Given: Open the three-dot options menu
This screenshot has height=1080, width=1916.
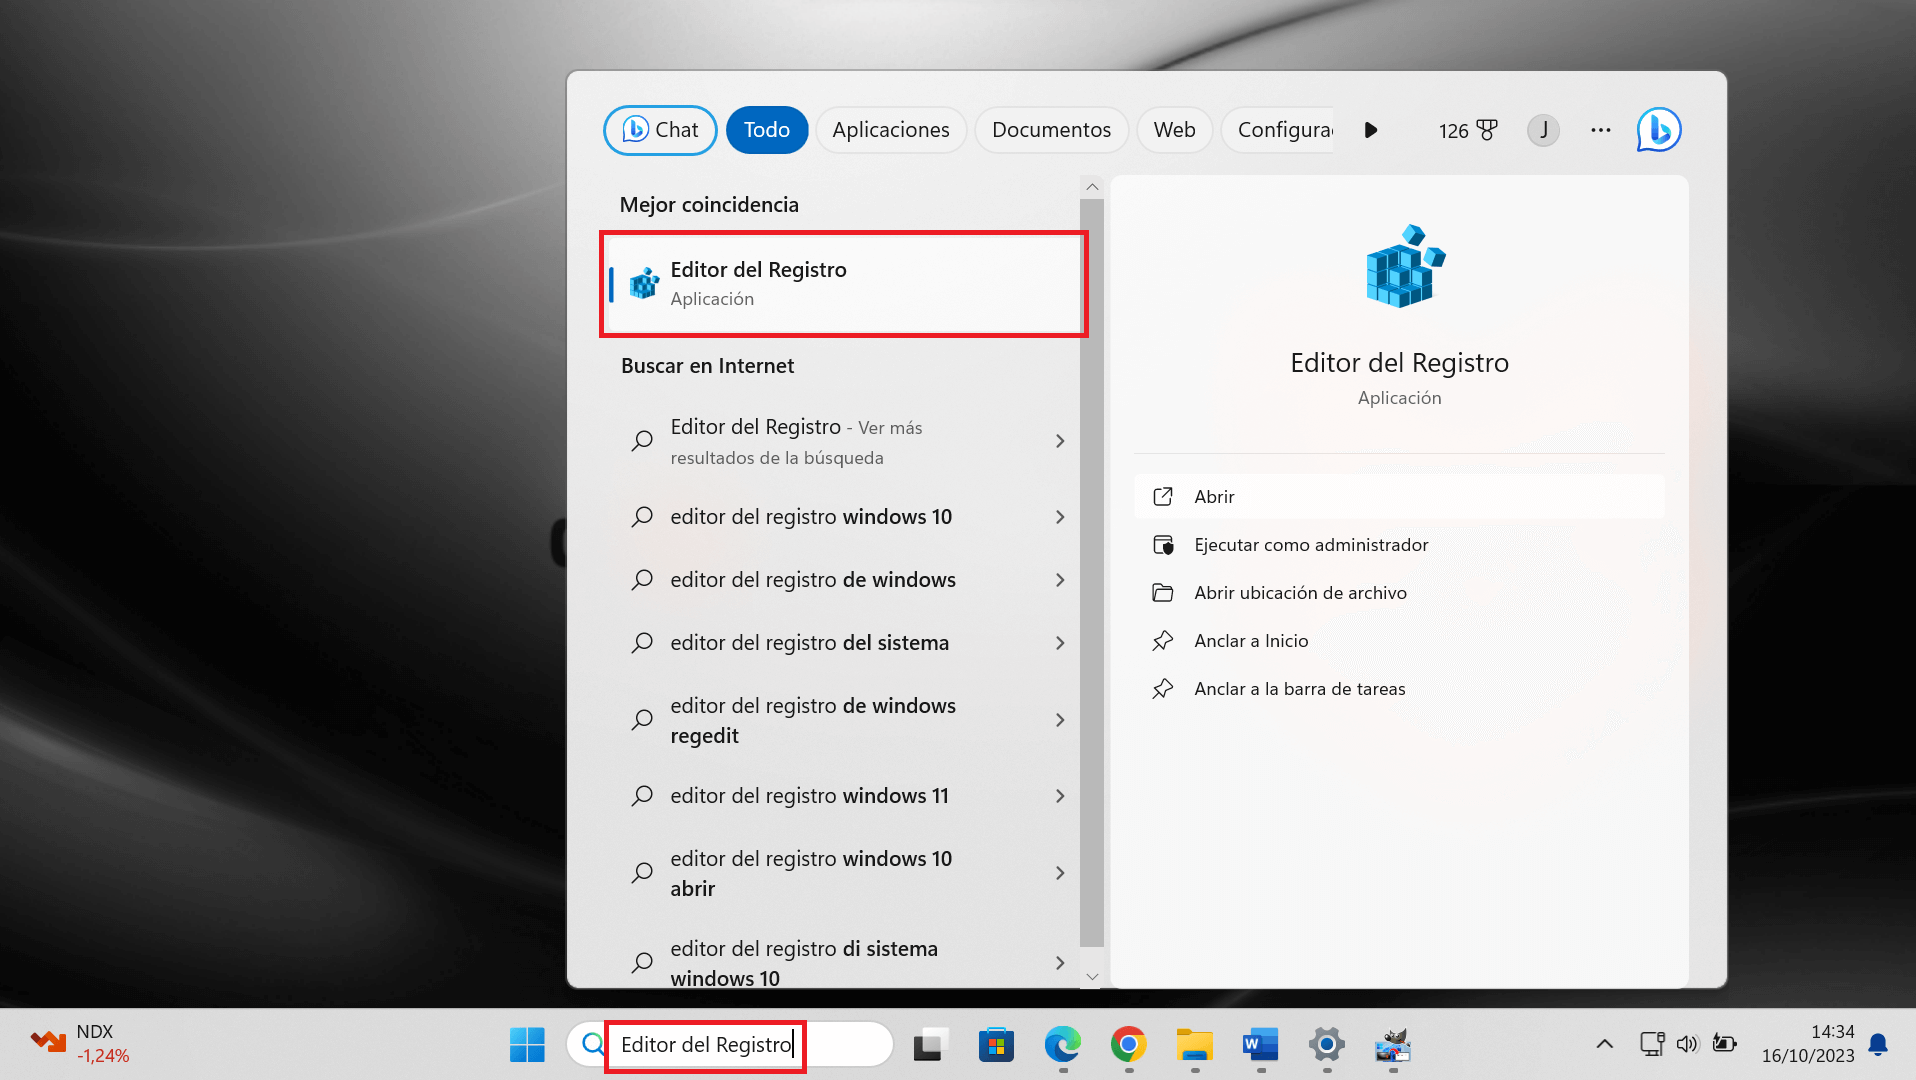Looking at the screenshot, I should [1601, 130].
